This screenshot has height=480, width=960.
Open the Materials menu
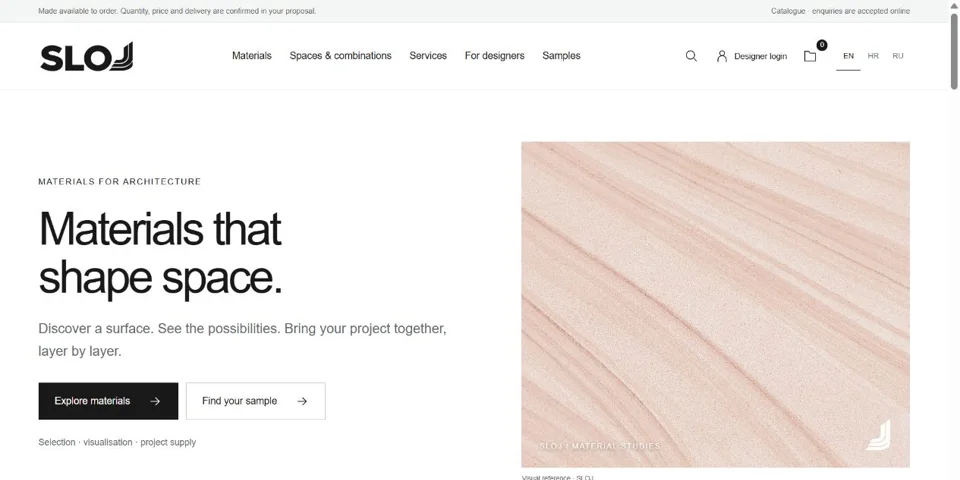[252, 56]
